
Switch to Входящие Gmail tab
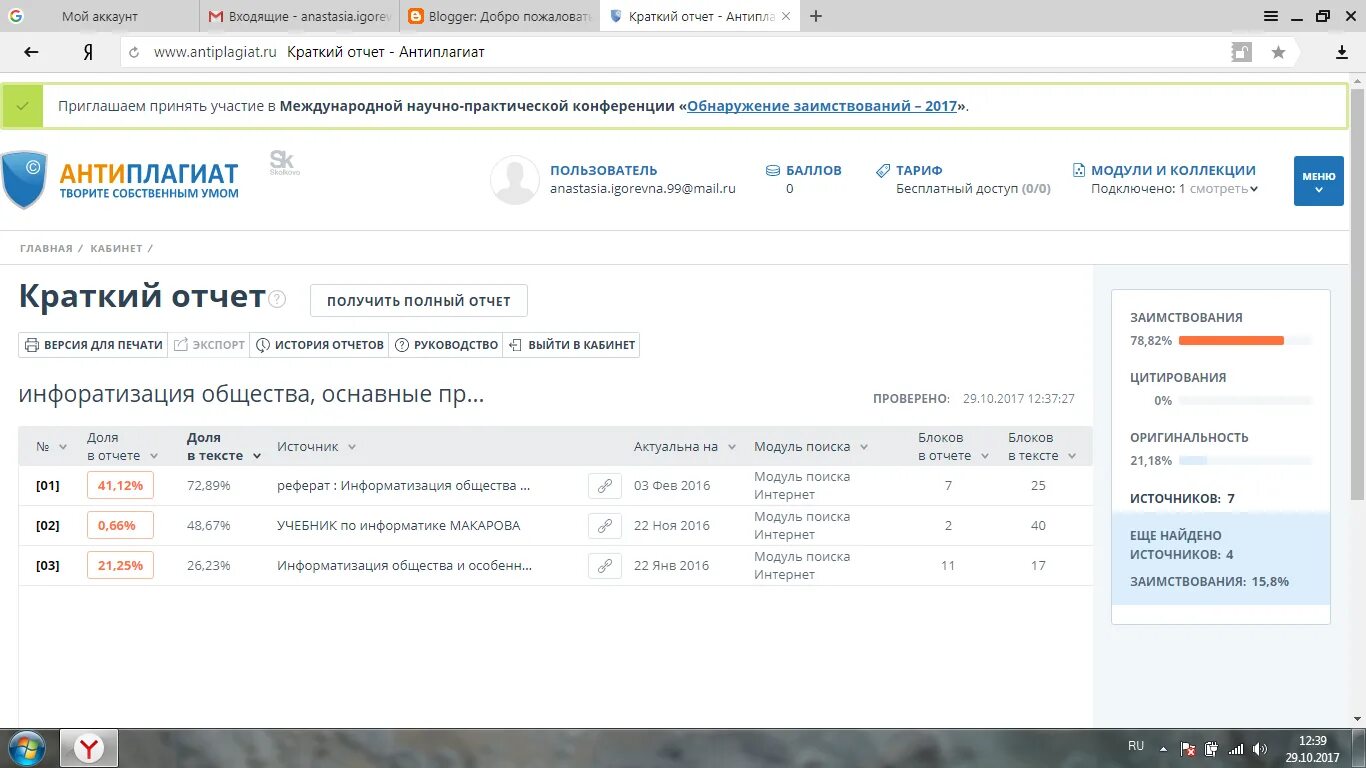tap(299, 16)
